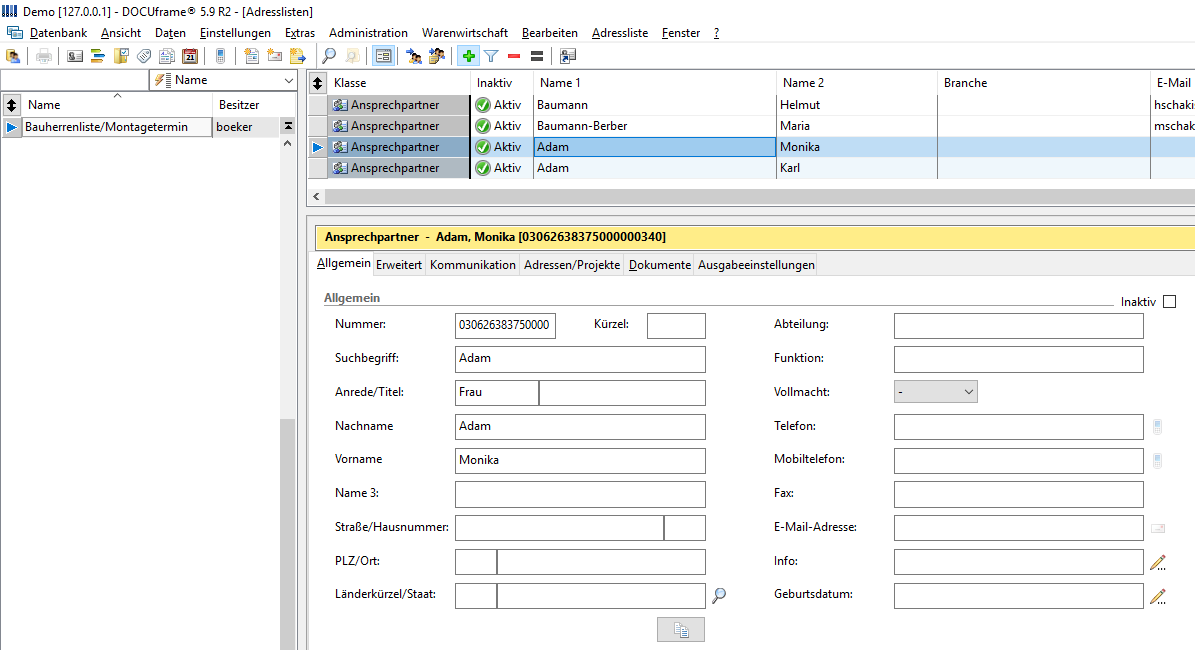Viewport: 1195px width, 650px height.
Task: Open the Warenwirtschaft menu
Action: click(465, 33)
